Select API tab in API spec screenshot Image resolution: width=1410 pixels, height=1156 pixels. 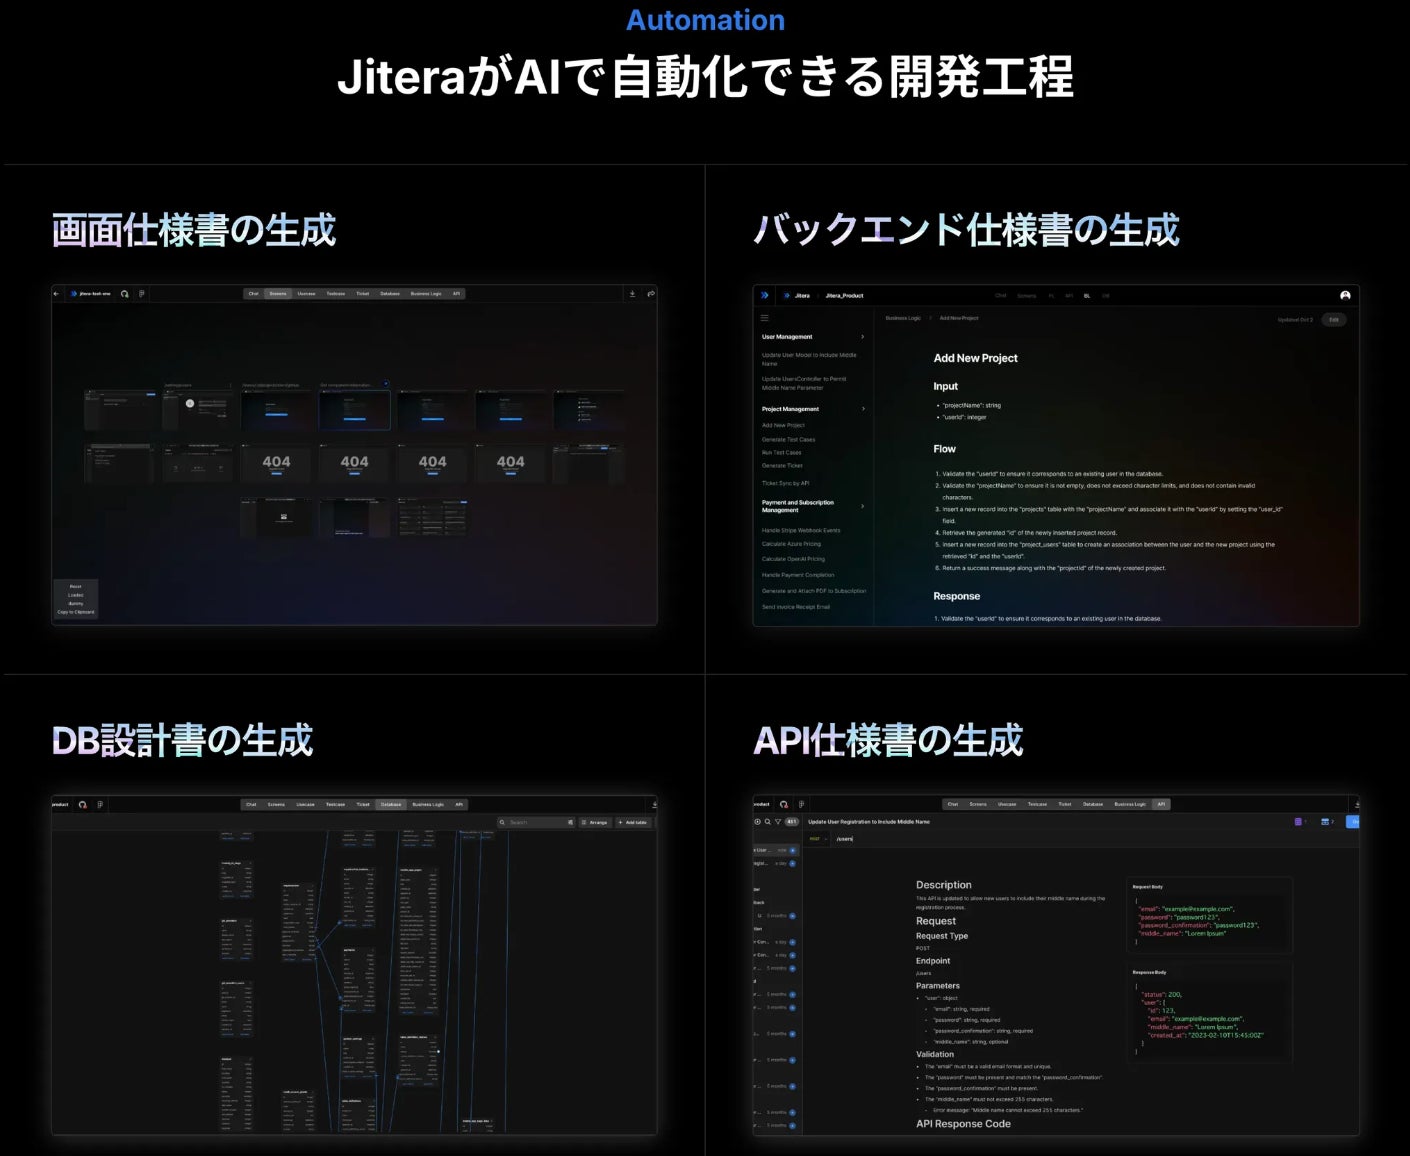[1161, 804]
